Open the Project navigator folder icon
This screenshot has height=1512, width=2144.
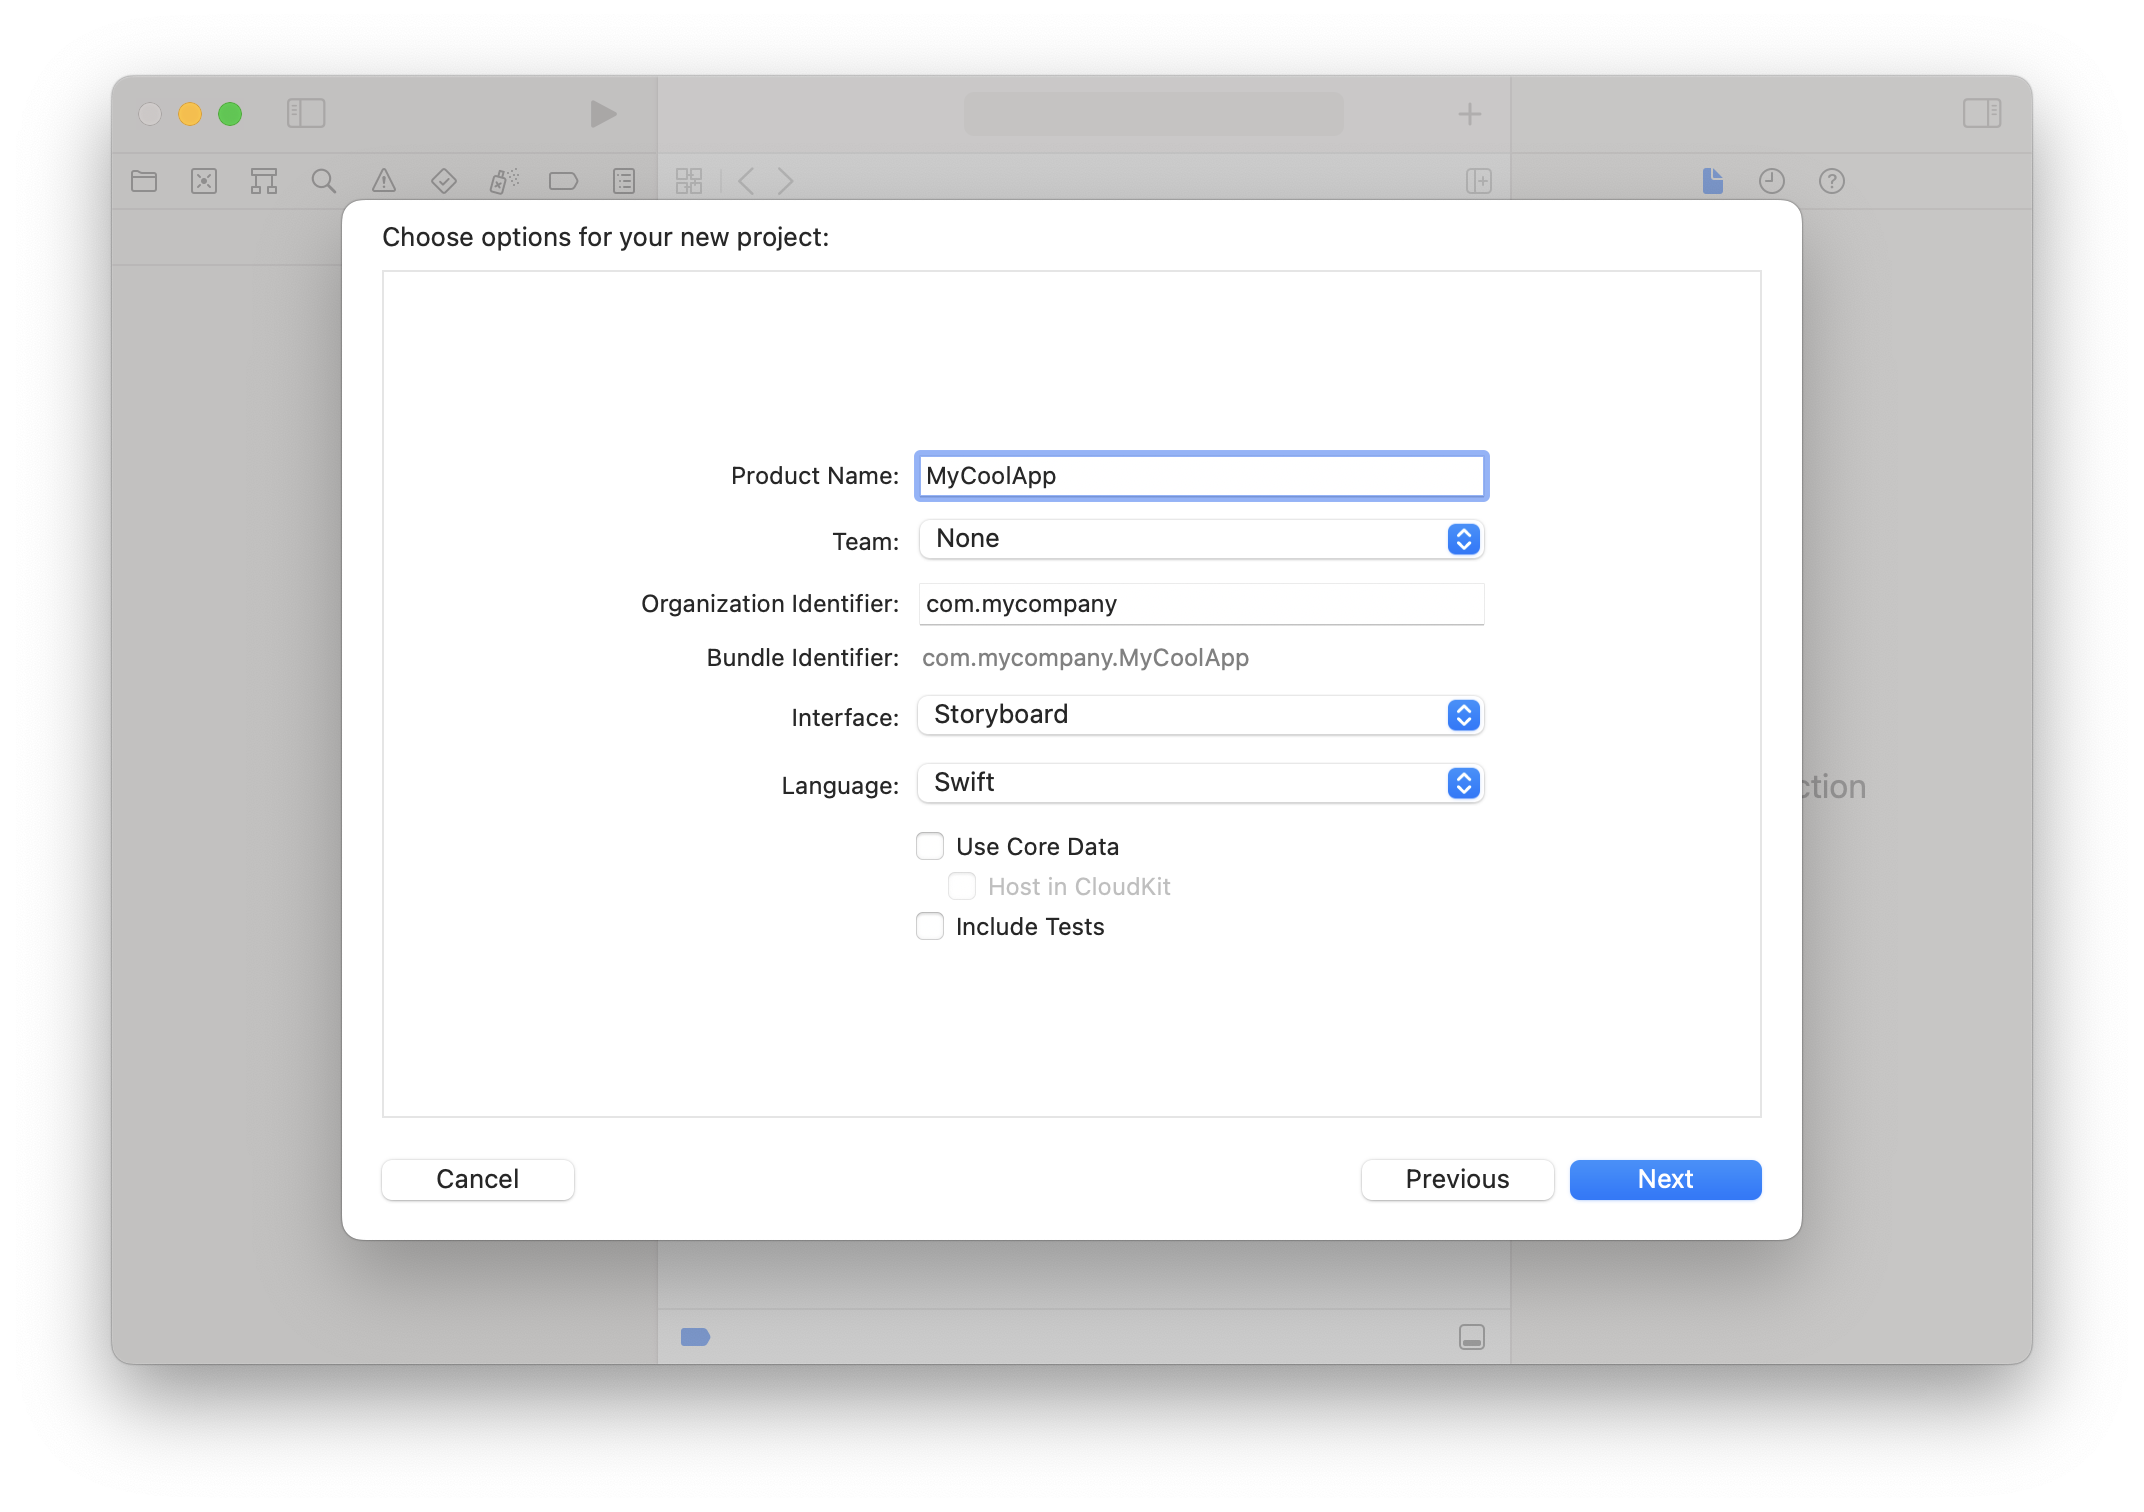point(143,181)
